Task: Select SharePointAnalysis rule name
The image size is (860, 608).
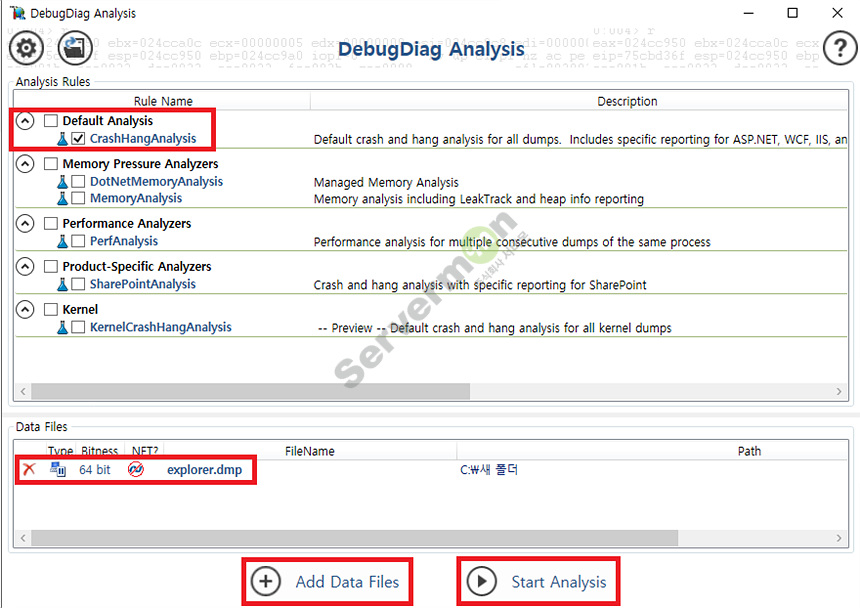Action: (143, 284)
